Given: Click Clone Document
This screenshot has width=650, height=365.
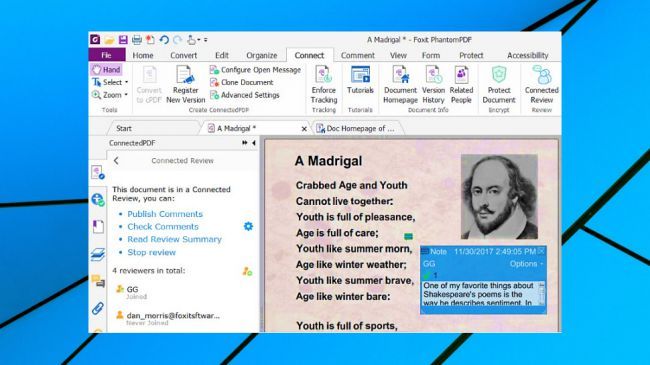Looking at the screenshot, I should [242, 83].
